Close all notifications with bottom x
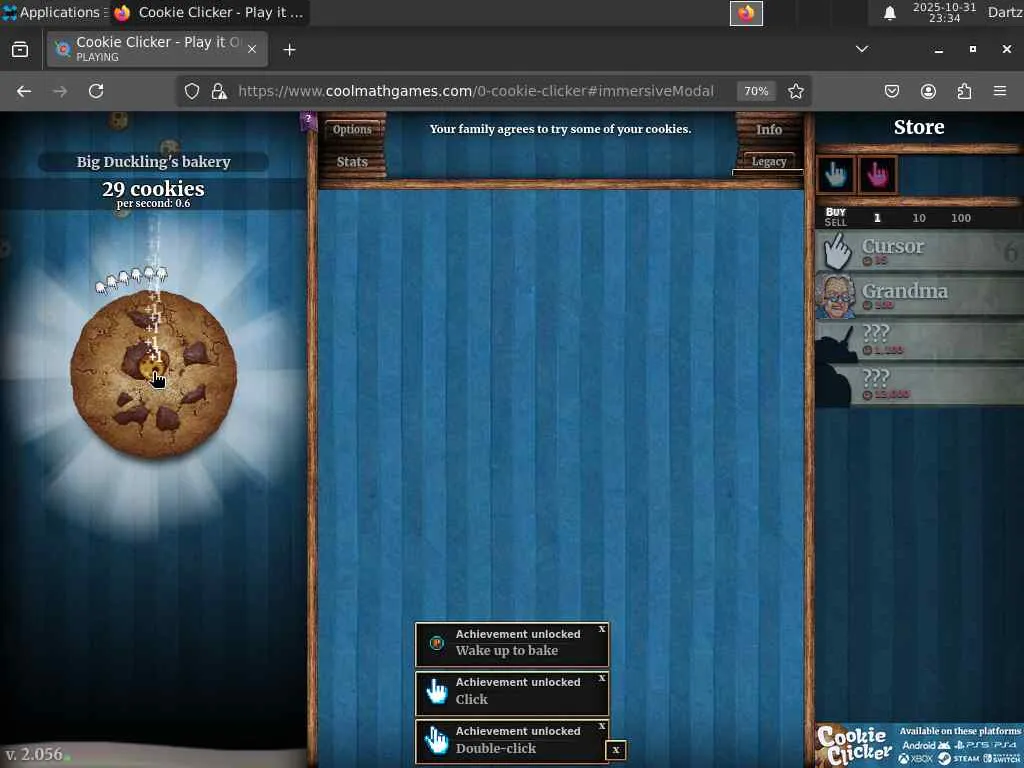This screenshot has width=1024, height=768. [x=615, y=750]
